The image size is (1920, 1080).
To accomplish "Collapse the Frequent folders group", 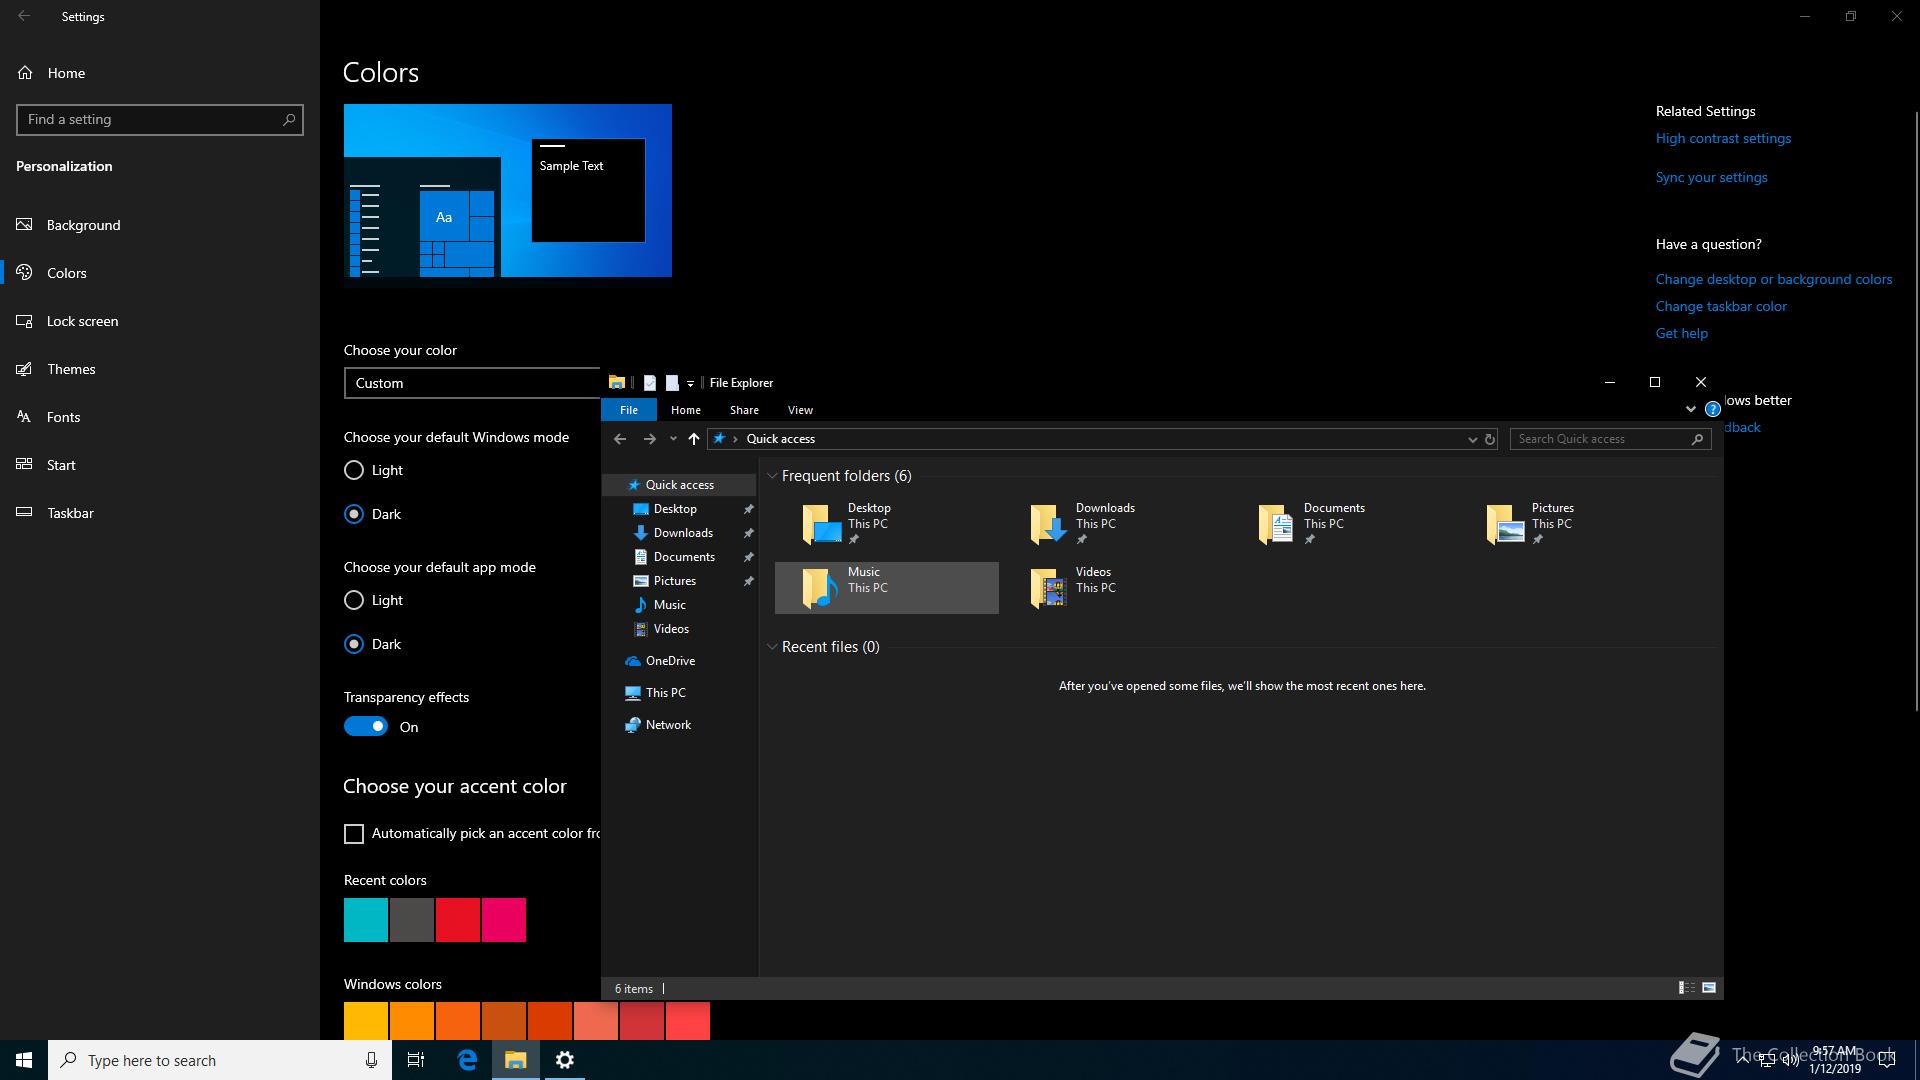I will (772, 476).
